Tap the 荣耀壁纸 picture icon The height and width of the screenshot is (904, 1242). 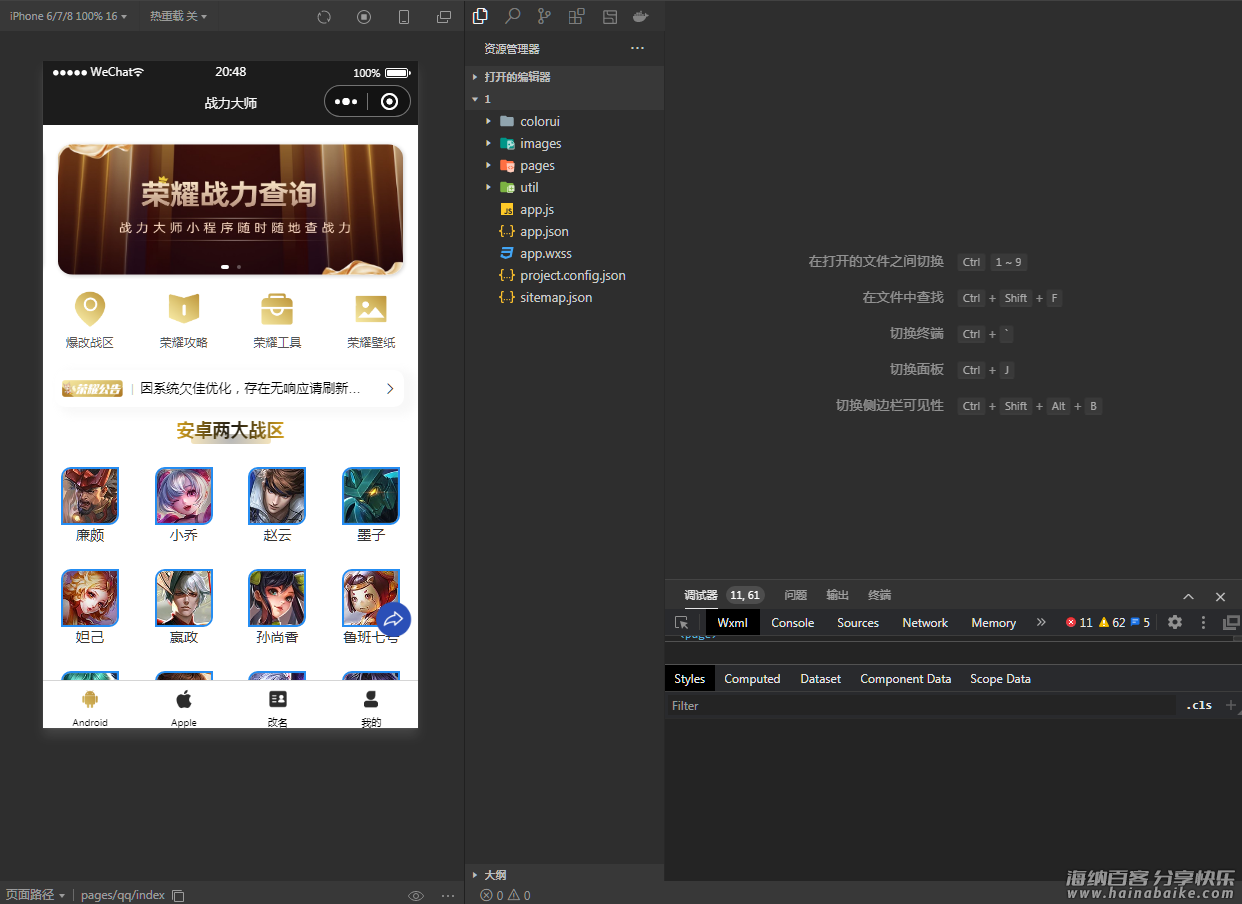(x=371, y=309)
